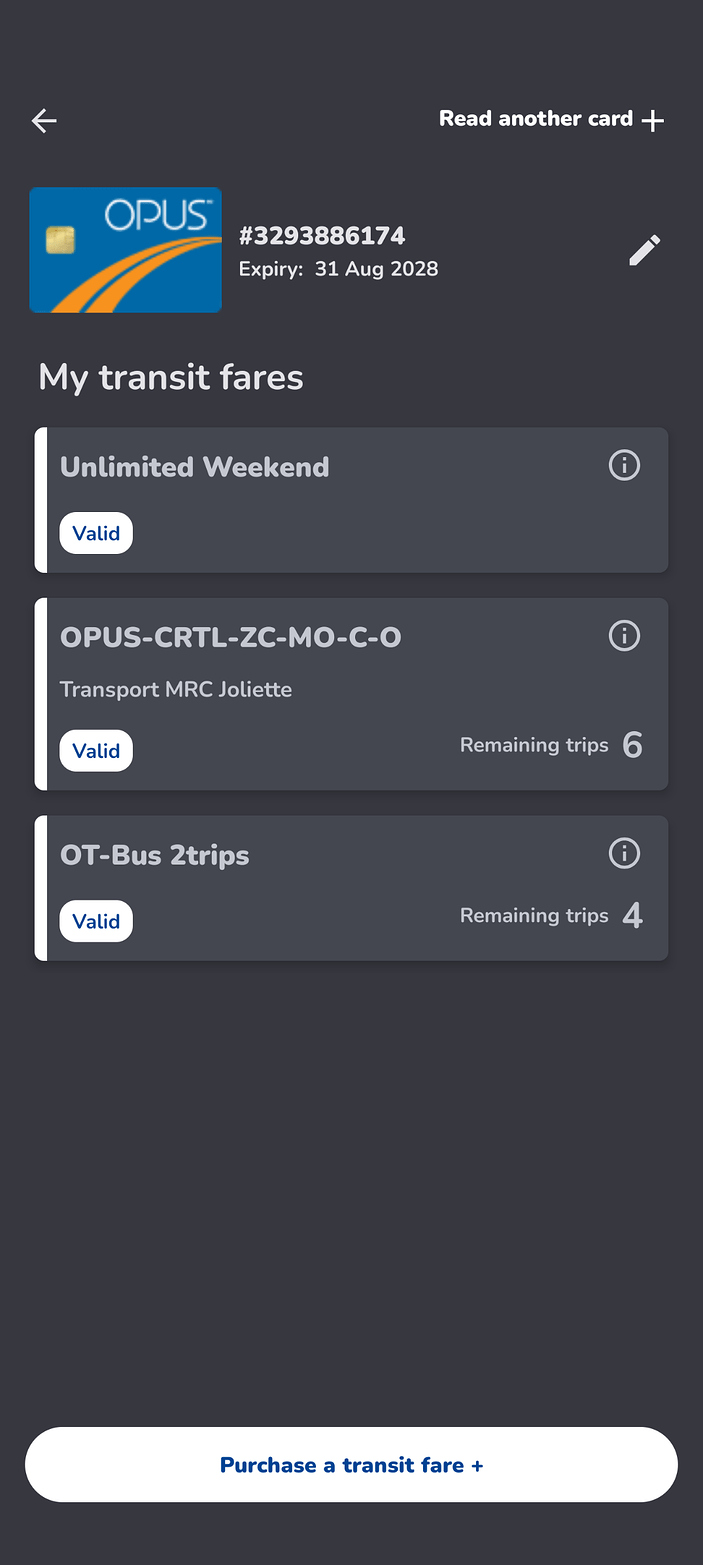The height and width of the screenshot is (1565, 703).
Task: Tap the Valid badge under Unlimited Weekend
Action: click(x=96, y=533)
